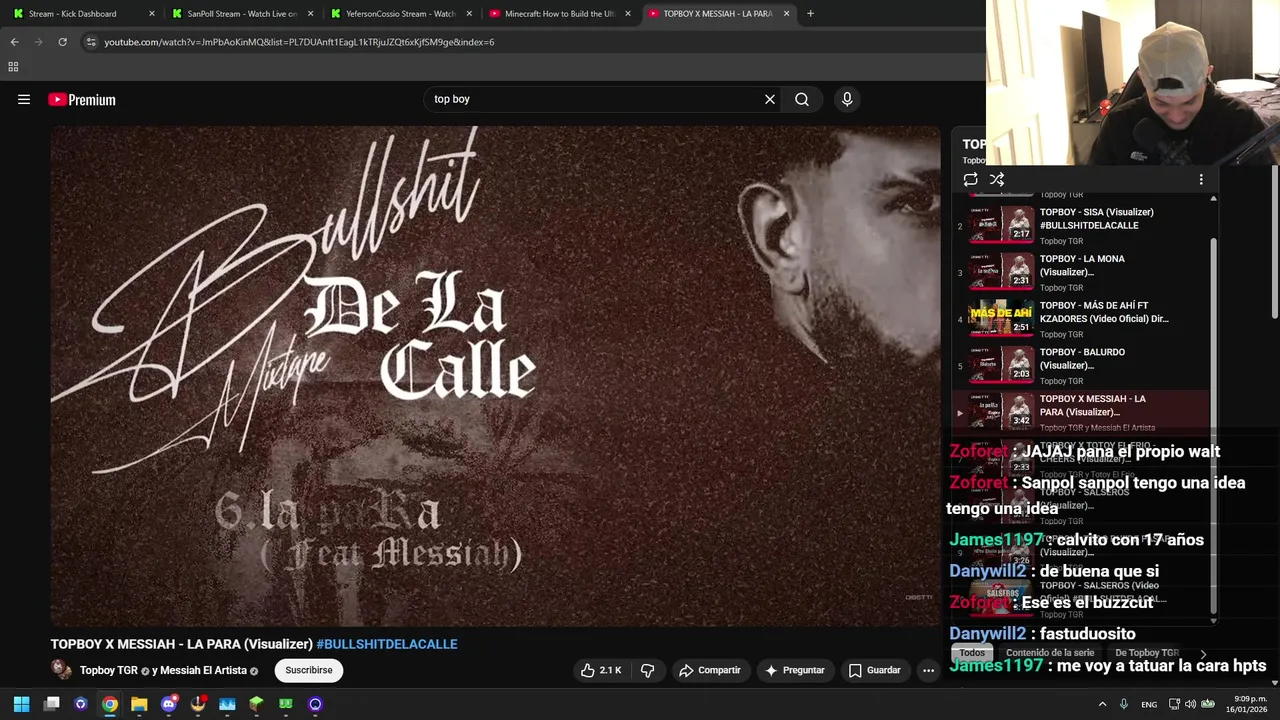1280x720 pixels.
Task: Show more filter chips with right chevron
Action: point(1203,653)
